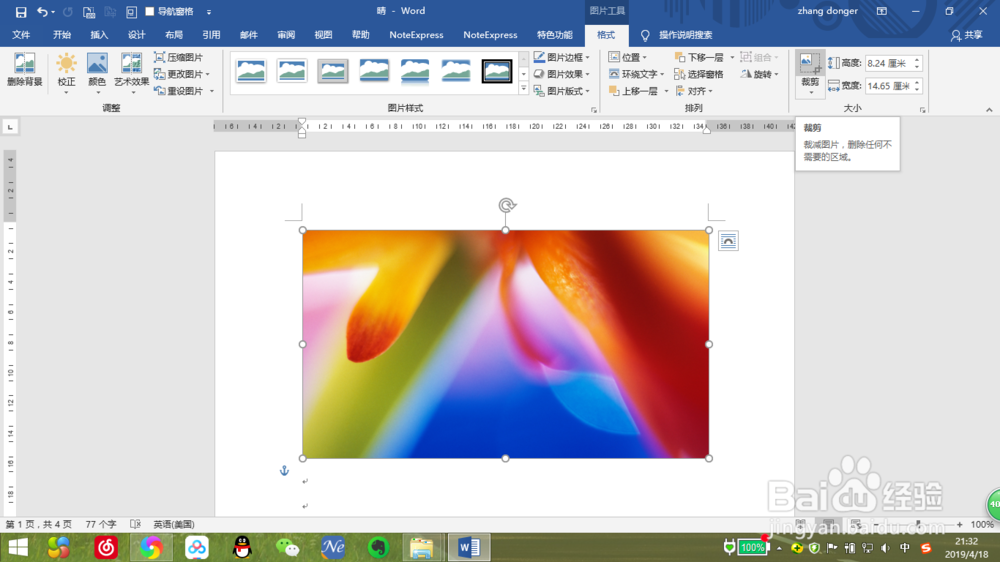This screenshot has width=1000, height=562.
Task: Click the Tell Me search box (操作说明搜索)
Action: click(685, 35)
